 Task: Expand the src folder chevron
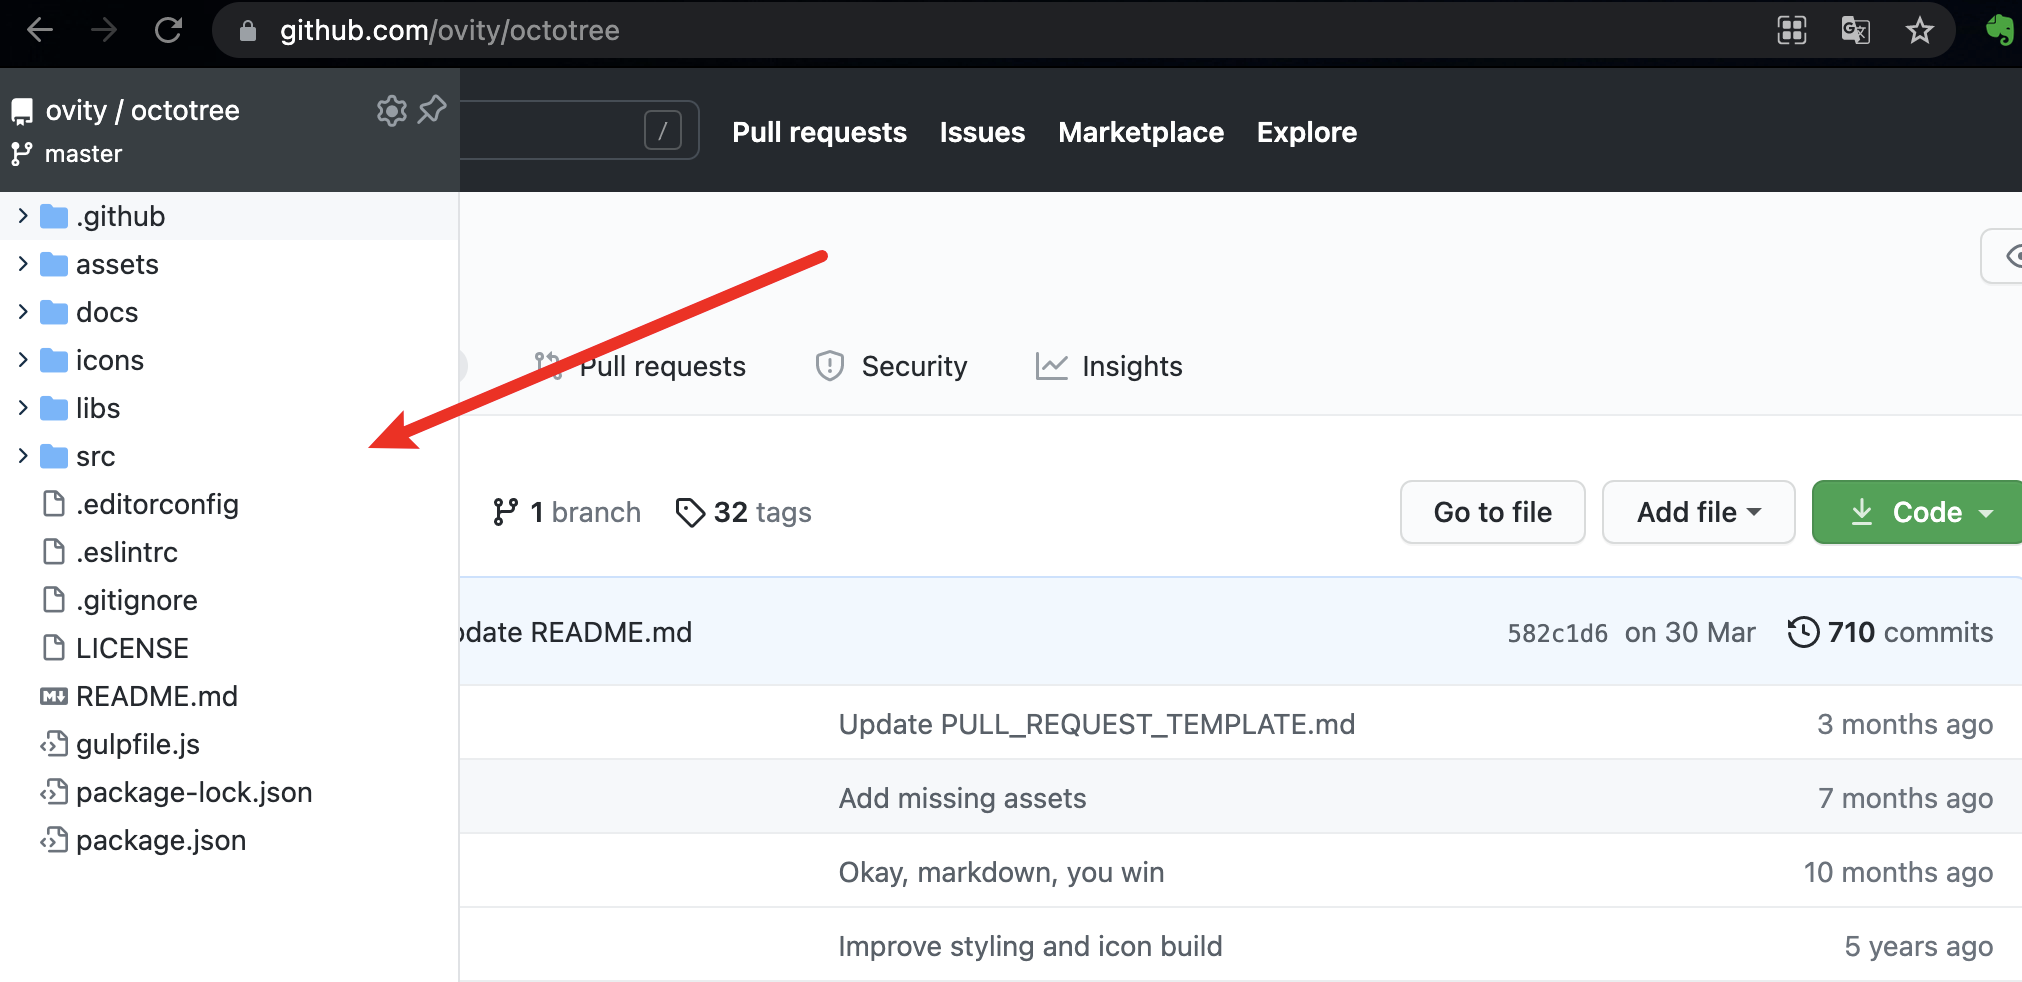pyautogui.click(x=23, y=456)
